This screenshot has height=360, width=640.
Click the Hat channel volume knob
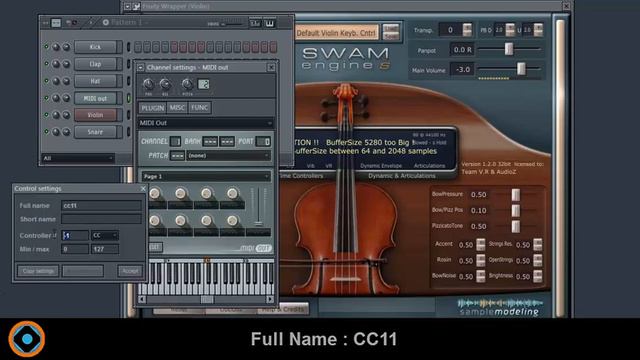point(66,81)
